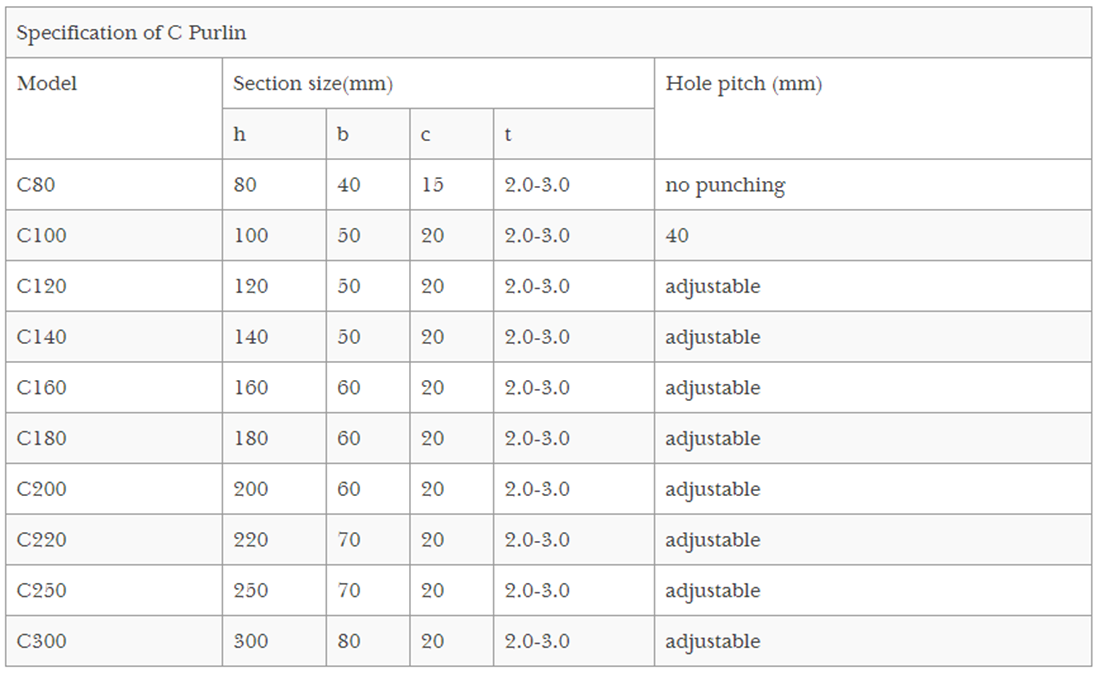
Task: Select the C120 model cell
Action: pos(42,286)
